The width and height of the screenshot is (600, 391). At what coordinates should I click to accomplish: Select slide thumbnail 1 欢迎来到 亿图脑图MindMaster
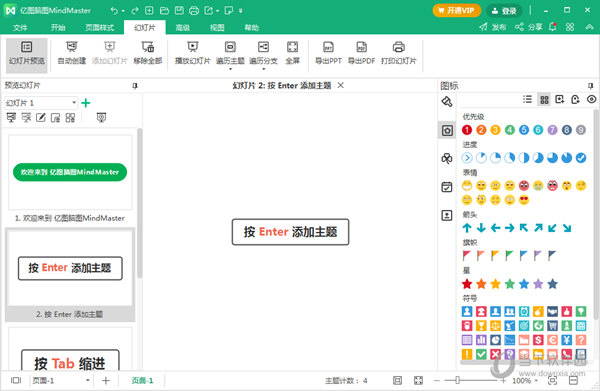(x=70, y=172)
